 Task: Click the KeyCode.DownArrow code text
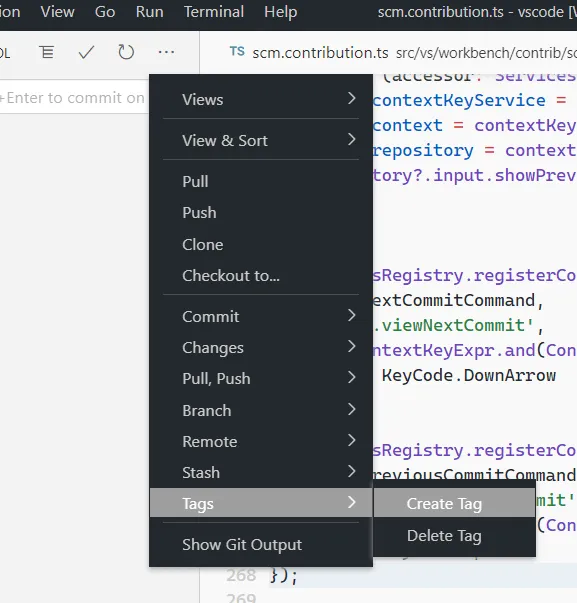click(x=469, y=375)
